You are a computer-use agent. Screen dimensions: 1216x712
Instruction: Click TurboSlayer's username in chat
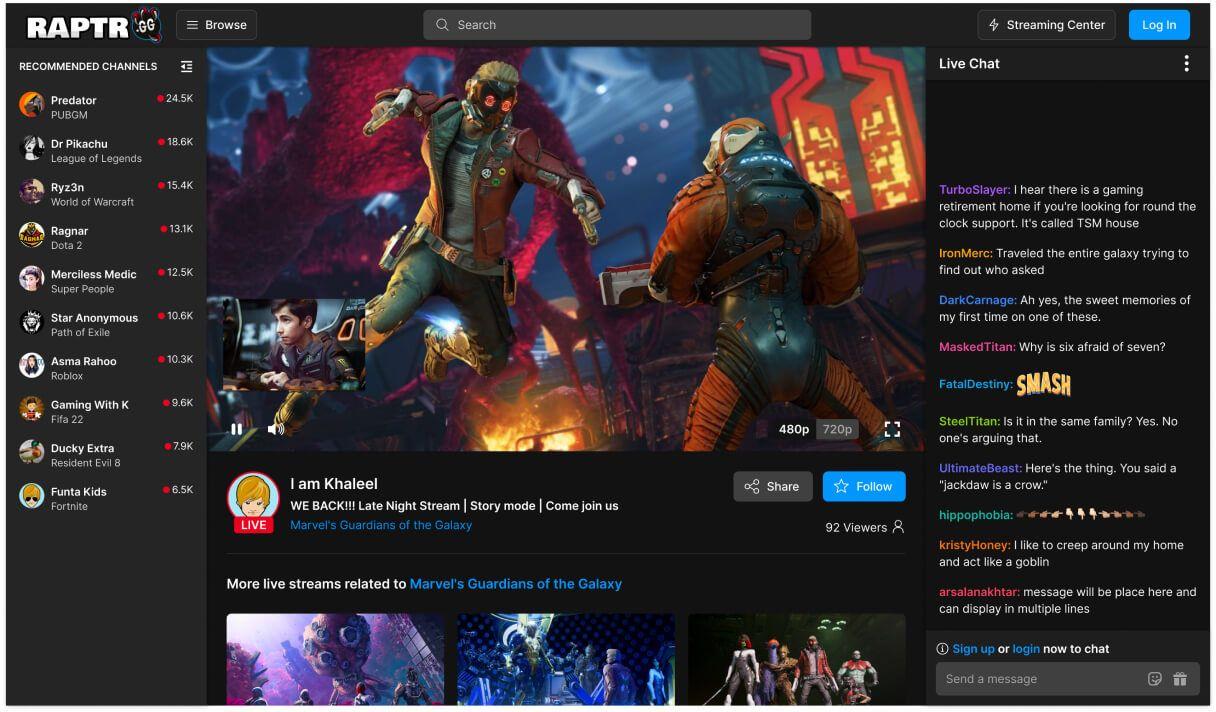click(975, 190)
